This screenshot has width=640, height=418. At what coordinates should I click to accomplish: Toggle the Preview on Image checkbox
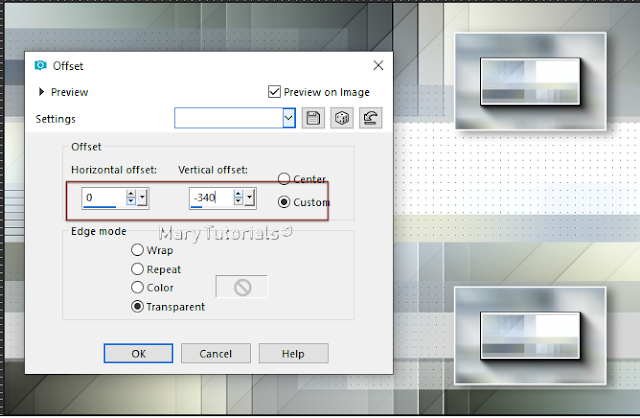tap(275, 91)
